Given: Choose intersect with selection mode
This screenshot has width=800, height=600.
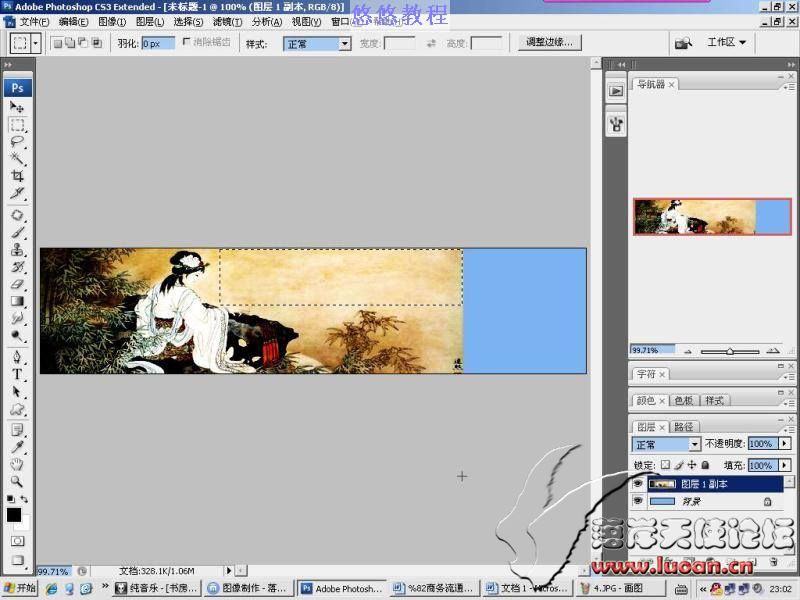Looking at the screenshot, I should coord(96,43).
